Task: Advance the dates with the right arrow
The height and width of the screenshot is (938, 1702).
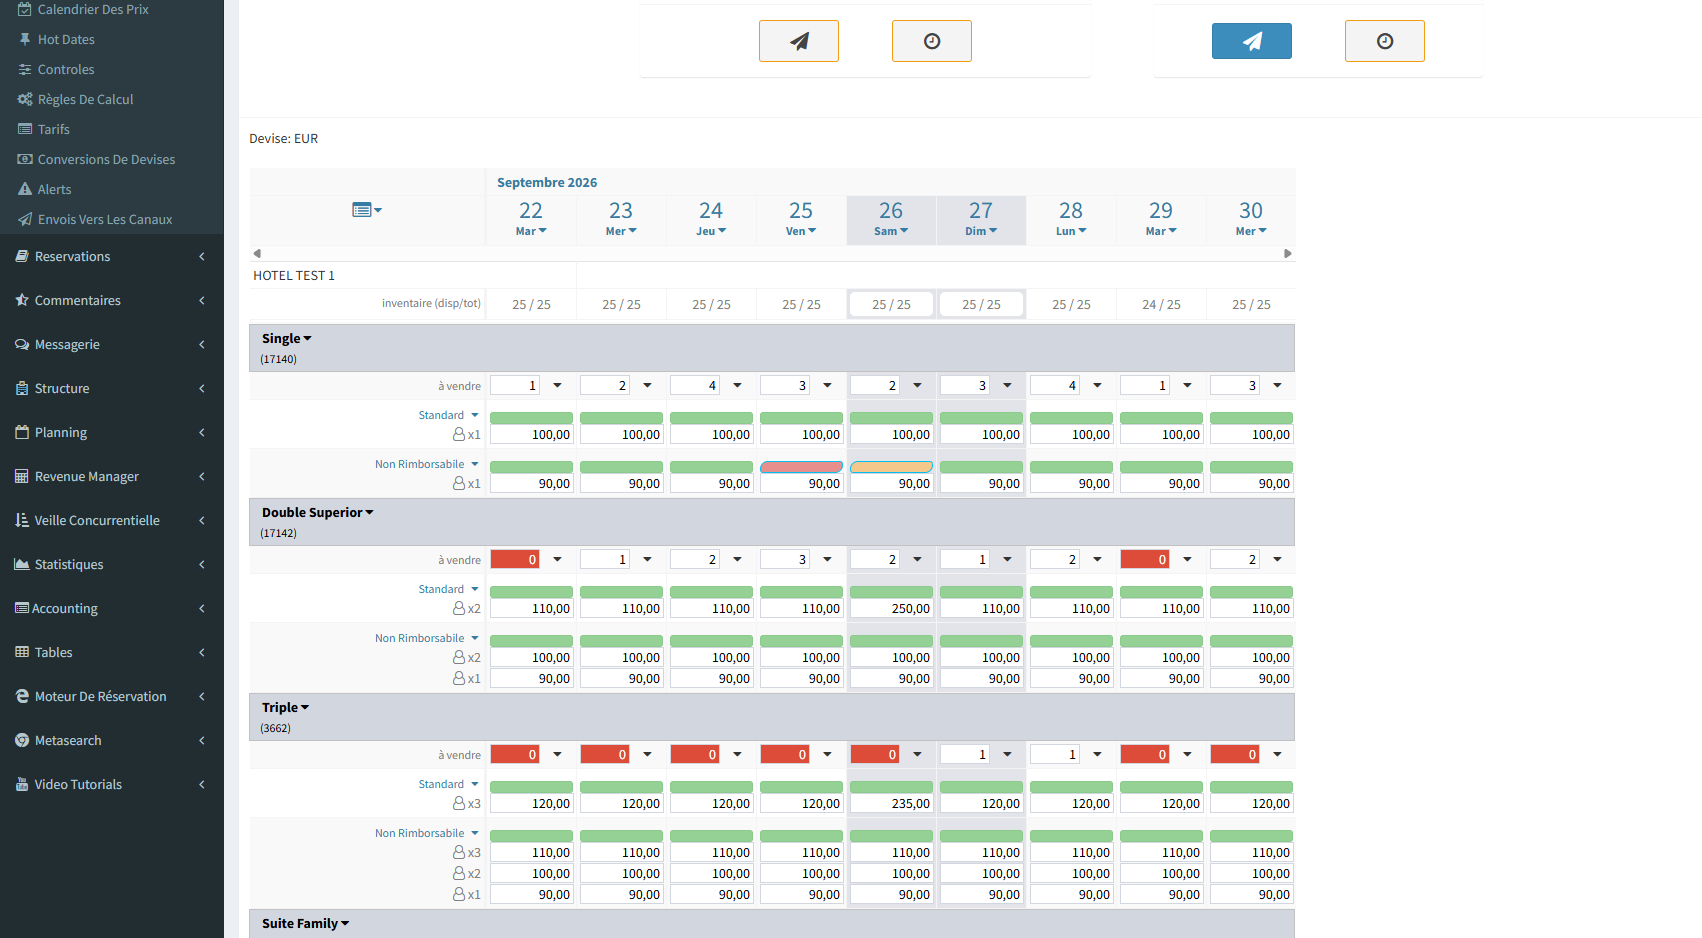Action: (x=1288, y=253)
